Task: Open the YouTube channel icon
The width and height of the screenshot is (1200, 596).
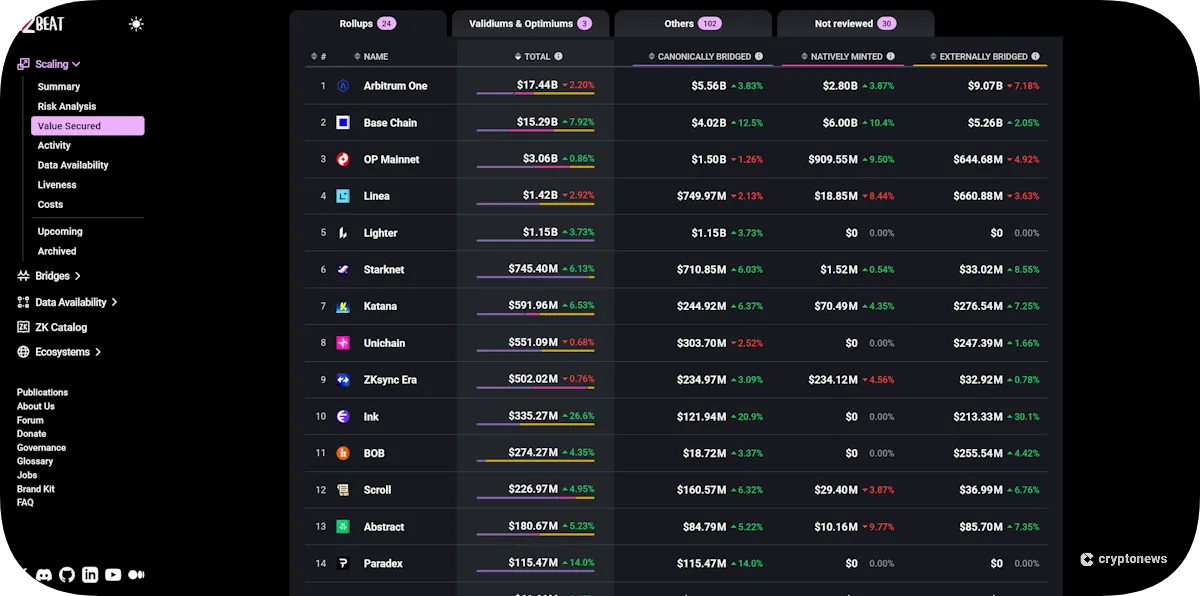Action: pyautogui.click(x=113, y=575)
